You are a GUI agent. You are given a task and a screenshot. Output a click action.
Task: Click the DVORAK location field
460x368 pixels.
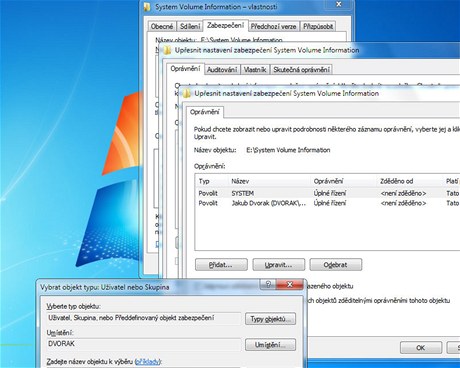[144, 344]
